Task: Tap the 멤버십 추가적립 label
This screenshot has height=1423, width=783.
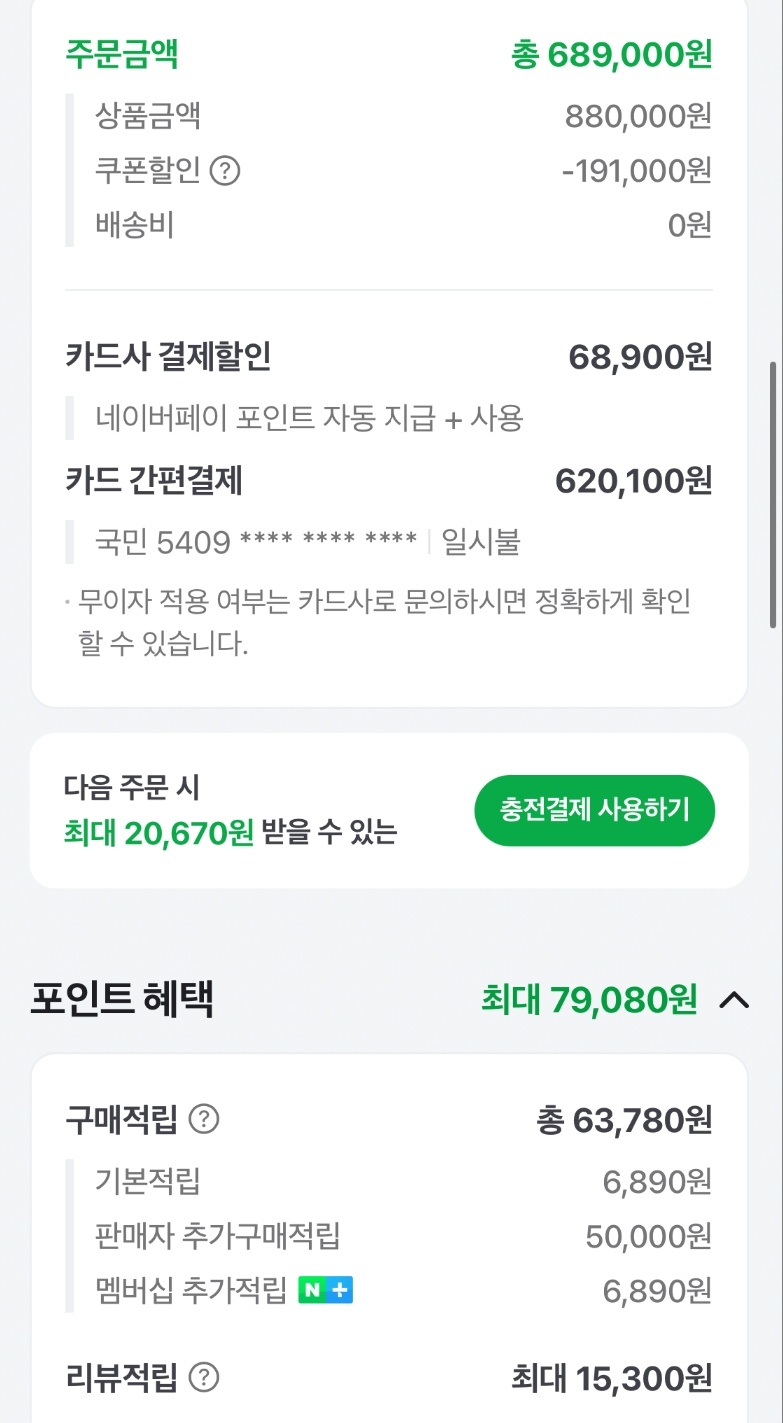Action: [x=191, y=1290]
